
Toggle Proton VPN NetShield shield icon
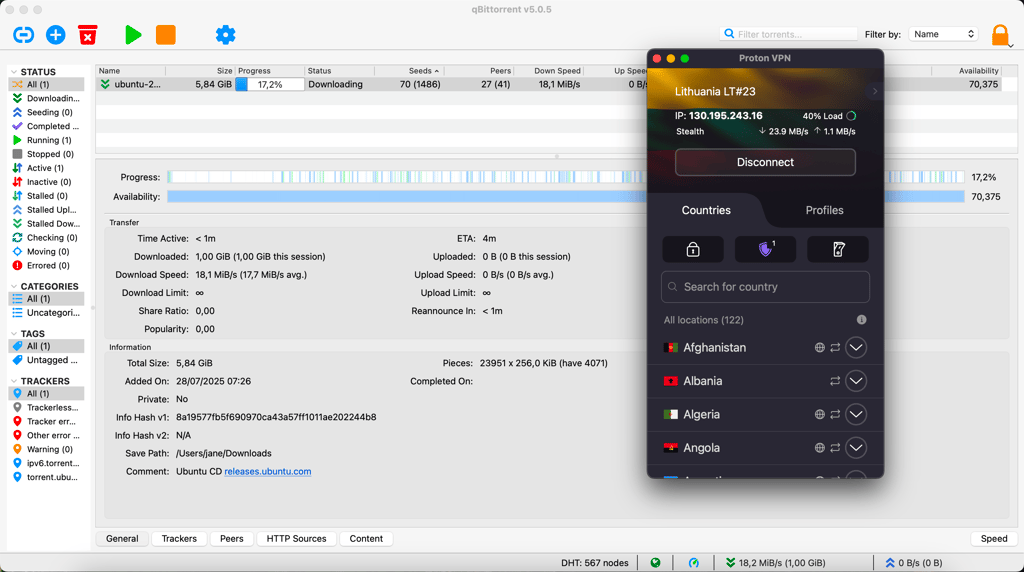[765, 249]
